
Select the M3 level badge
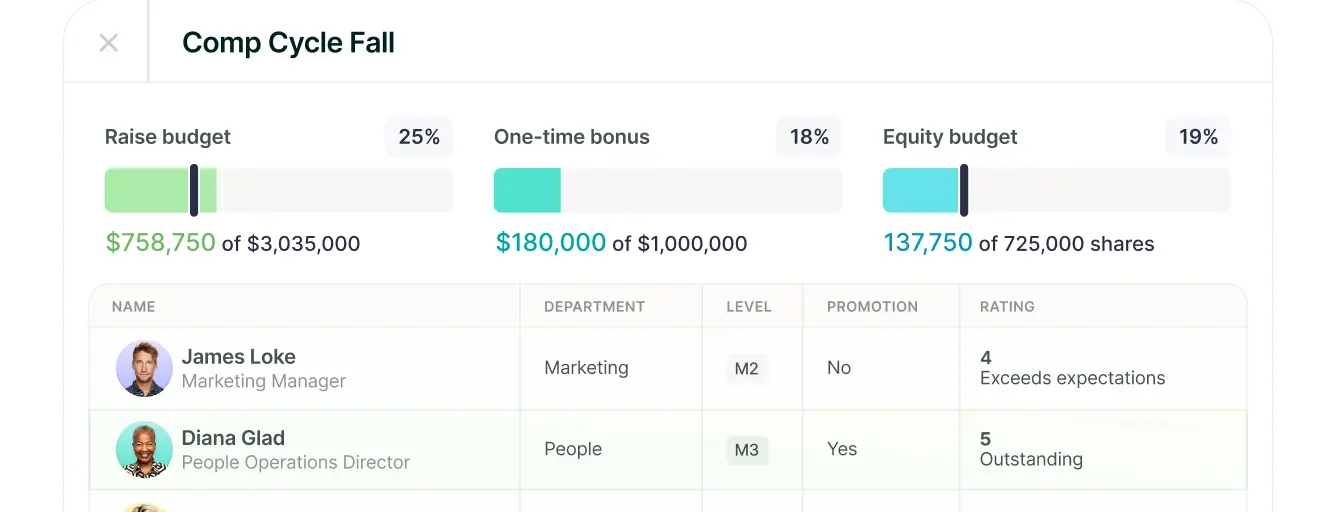point(747,450)
